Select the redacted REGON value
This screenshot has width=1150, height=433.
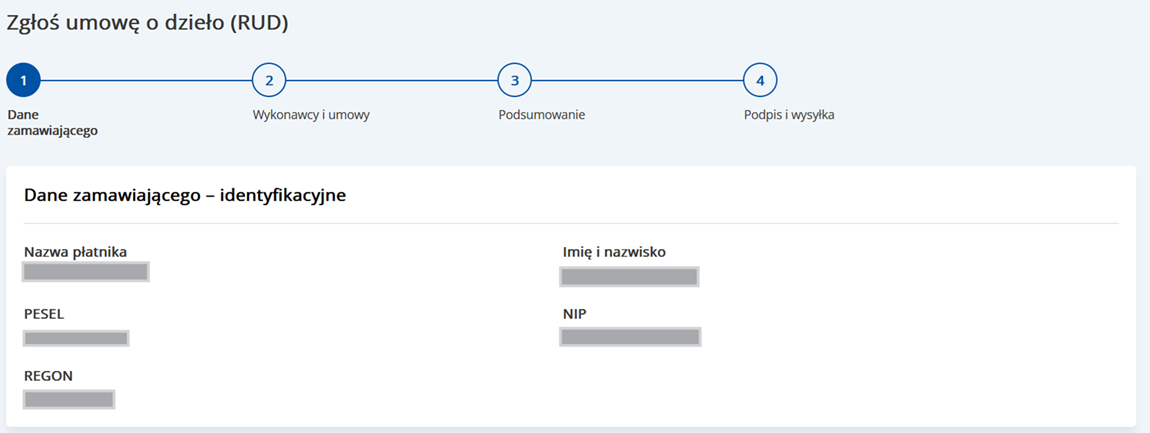pyautogui.click(x=69, y=400)
